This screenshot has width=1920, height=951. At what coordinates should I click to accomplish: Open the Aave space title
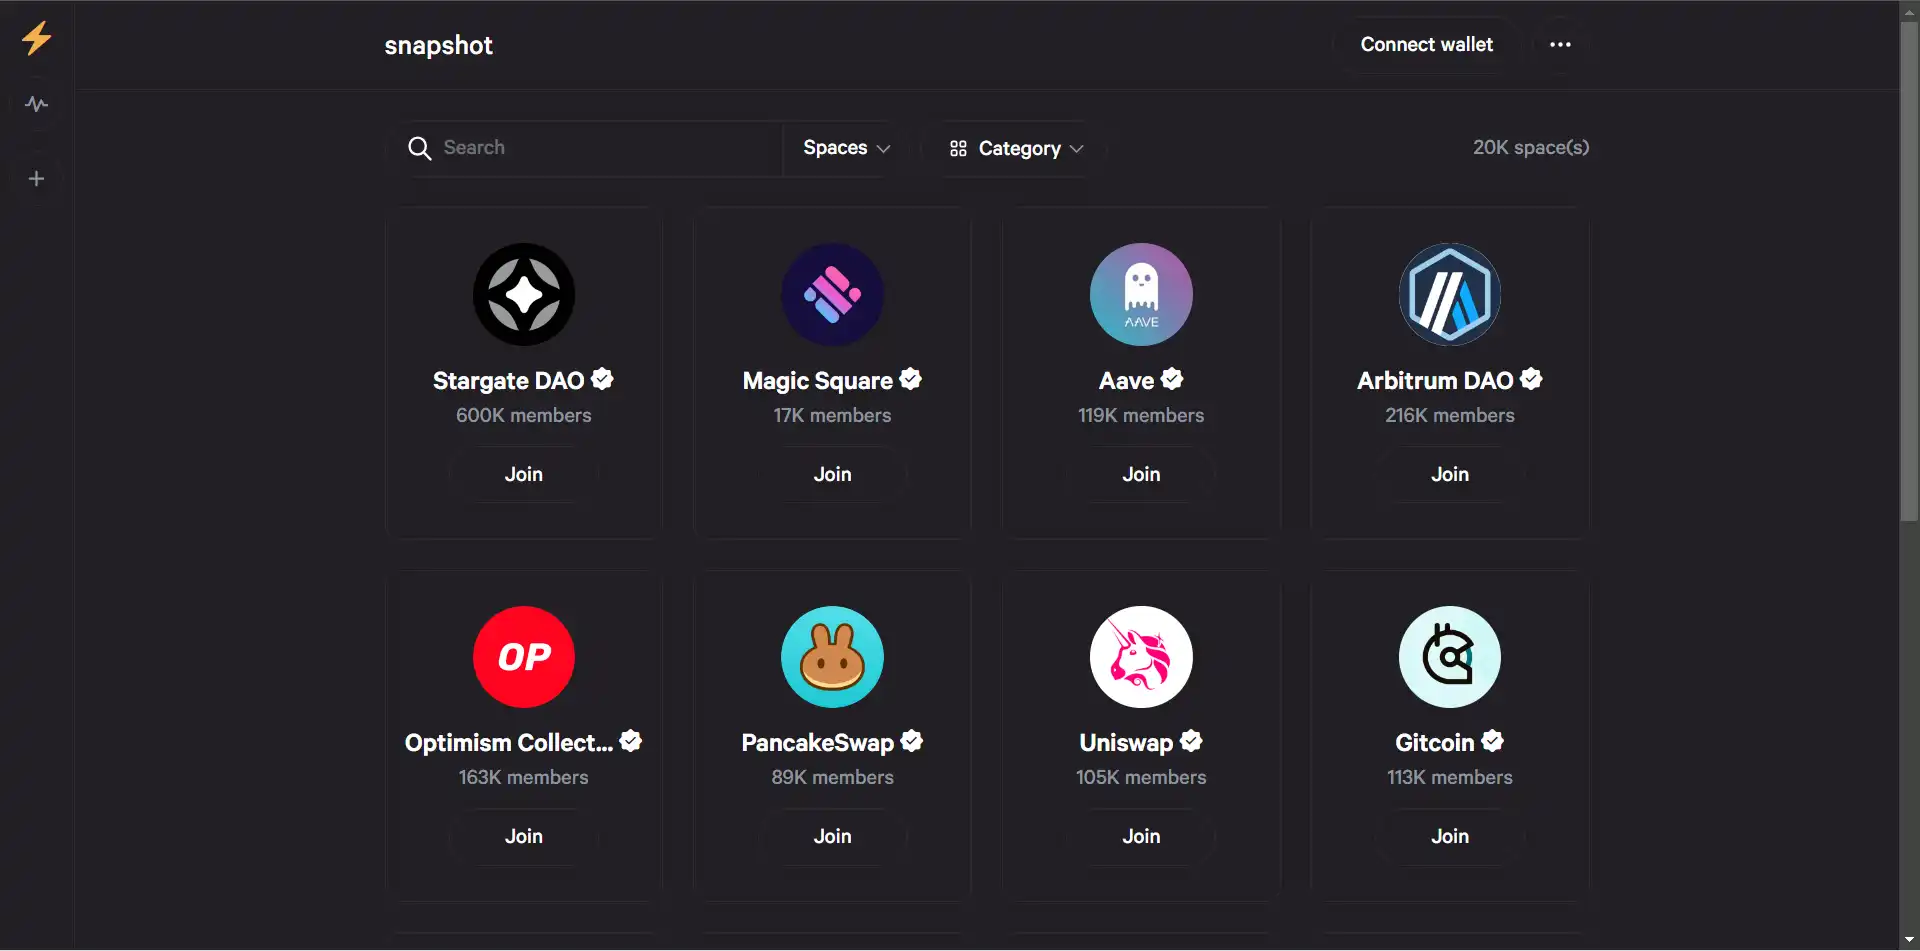coord(1126,381)
